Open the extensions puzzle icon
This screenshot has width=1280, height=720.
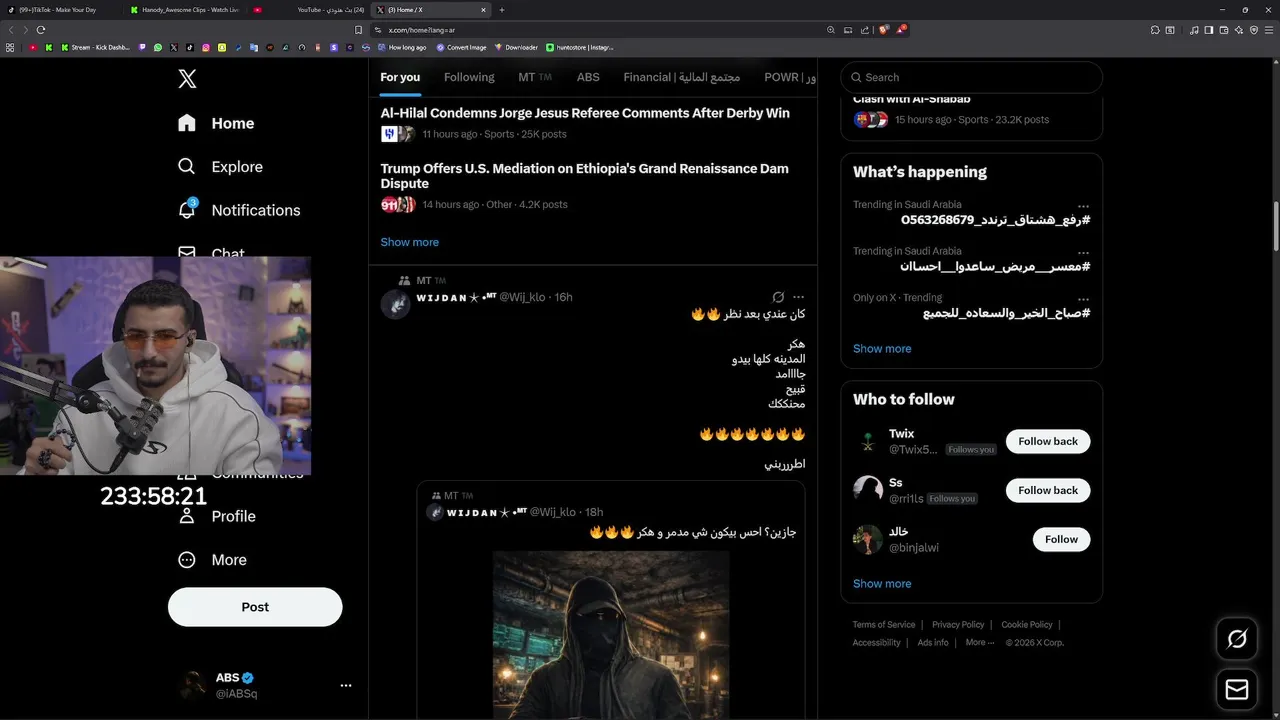click(x=1155, y=30)
